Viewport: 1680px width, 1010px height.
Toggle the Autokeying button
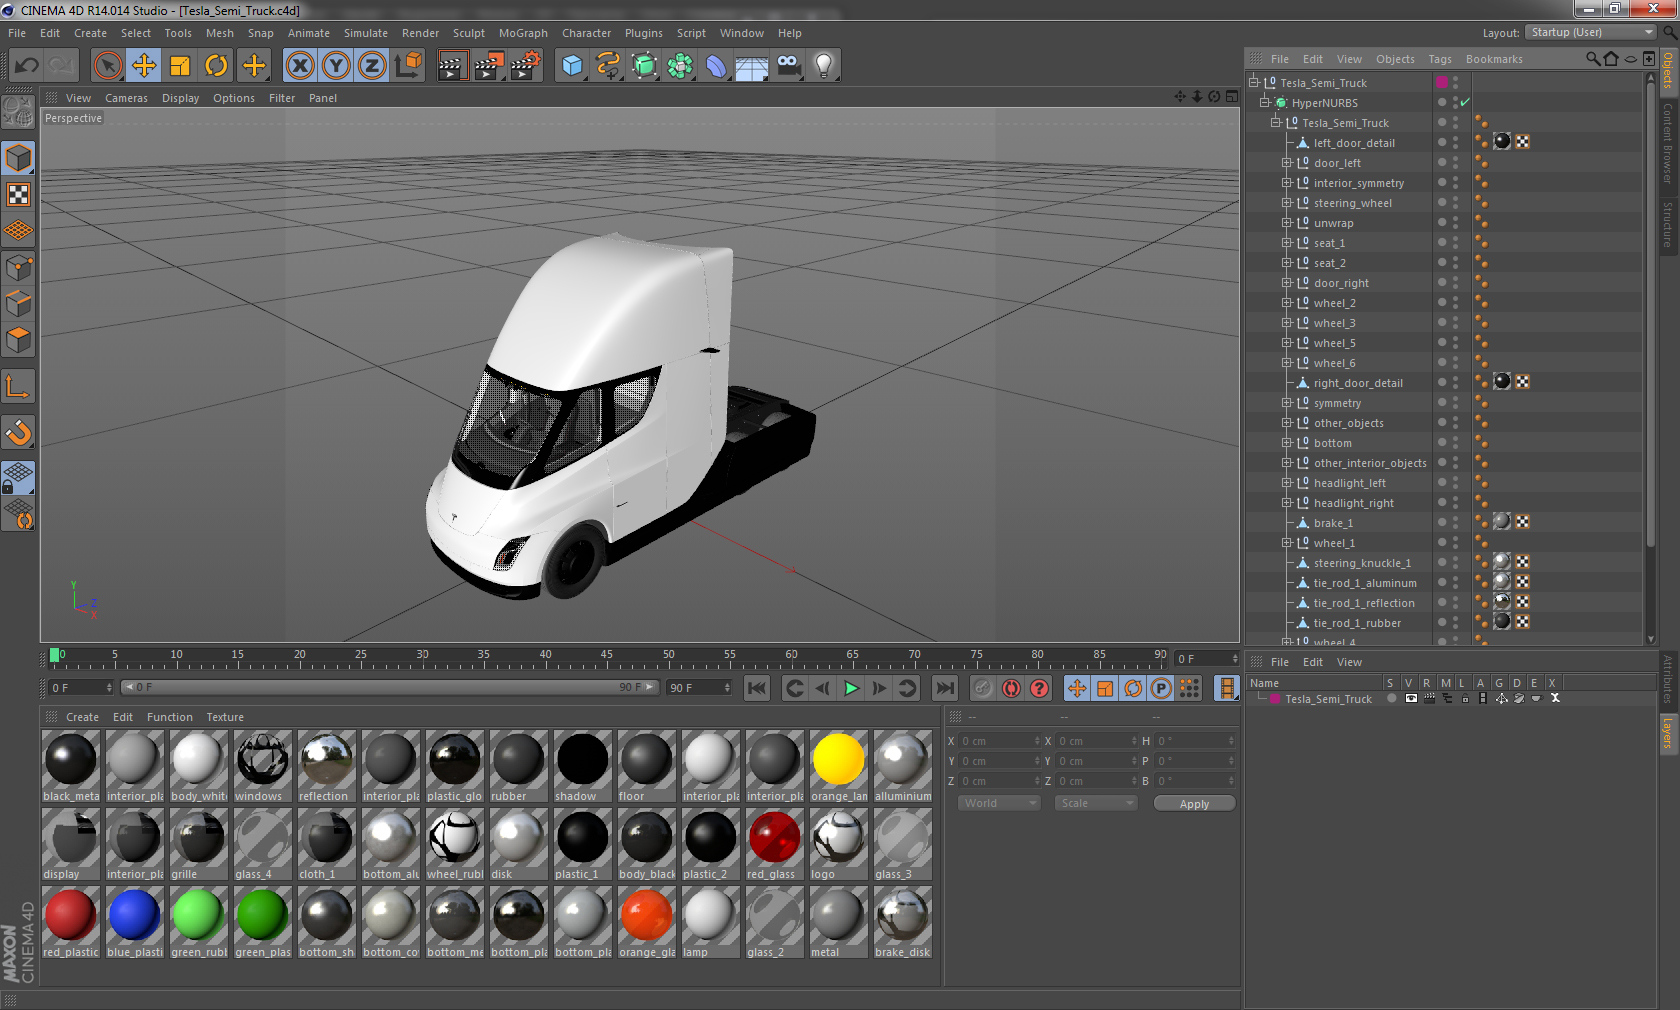(1011, 688)
